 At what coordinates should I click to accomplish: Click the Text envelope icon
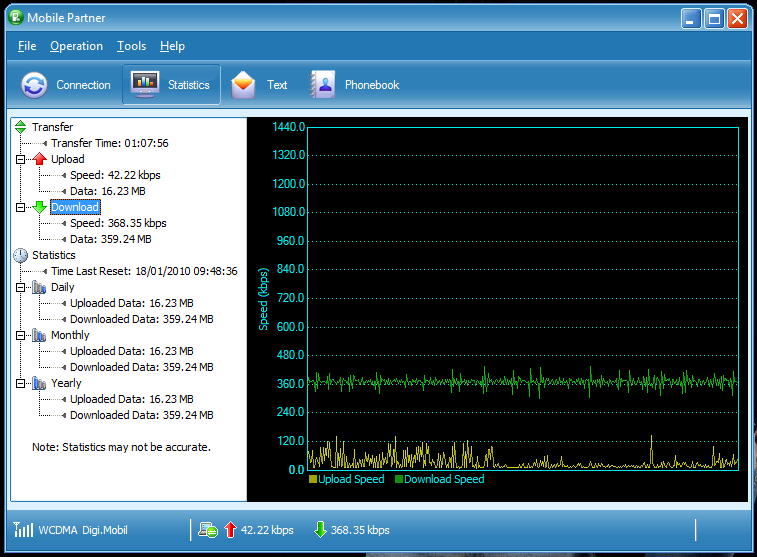tap(243, 84)
